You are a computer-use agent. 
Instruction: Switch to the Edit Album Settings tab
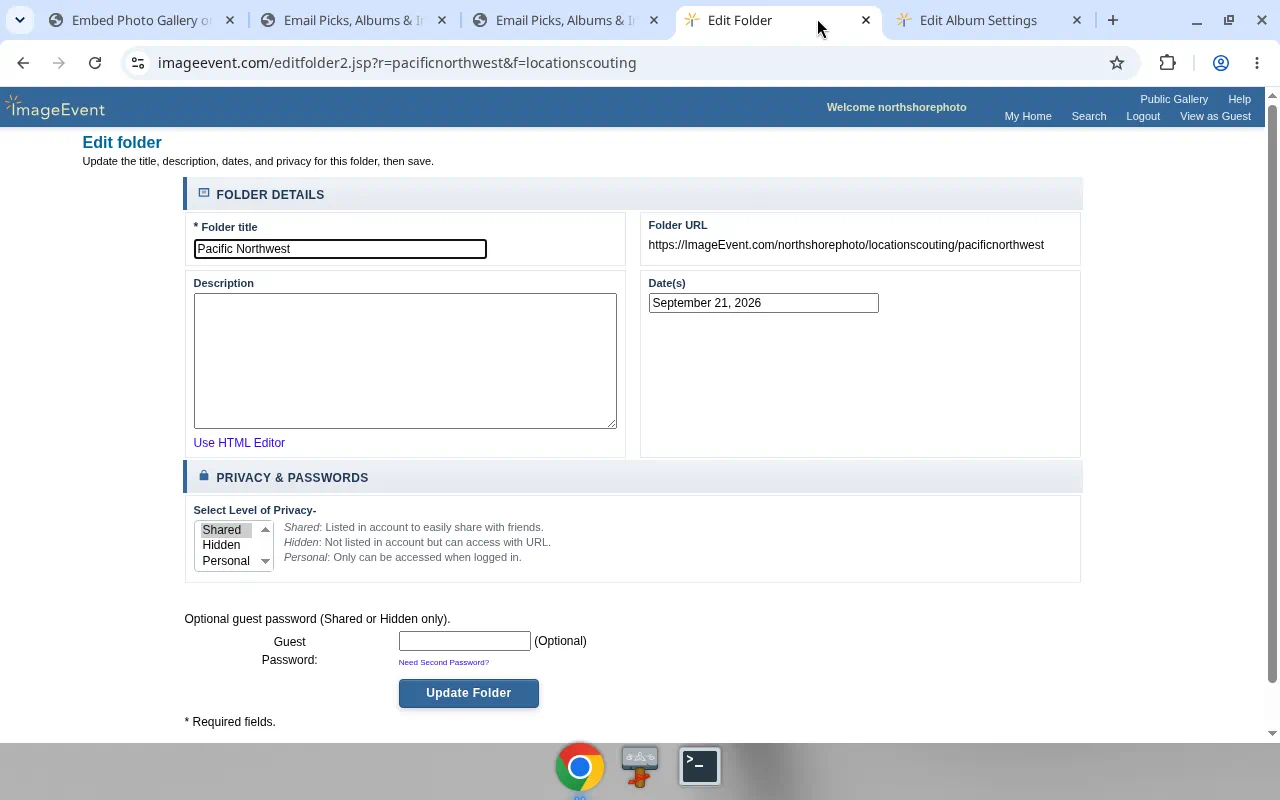click(x=990, y=20)
